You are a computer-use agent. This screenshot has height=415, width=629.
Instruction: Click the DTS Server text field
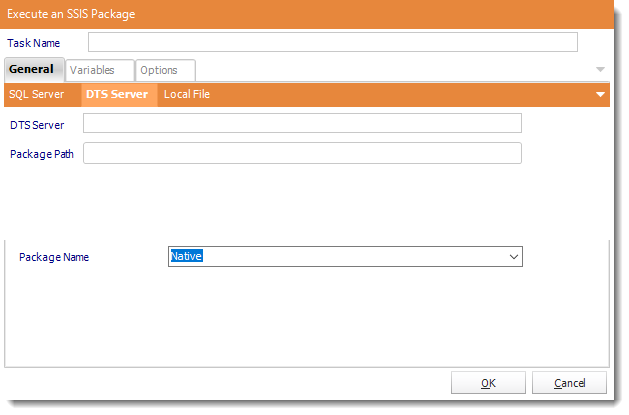302,123
